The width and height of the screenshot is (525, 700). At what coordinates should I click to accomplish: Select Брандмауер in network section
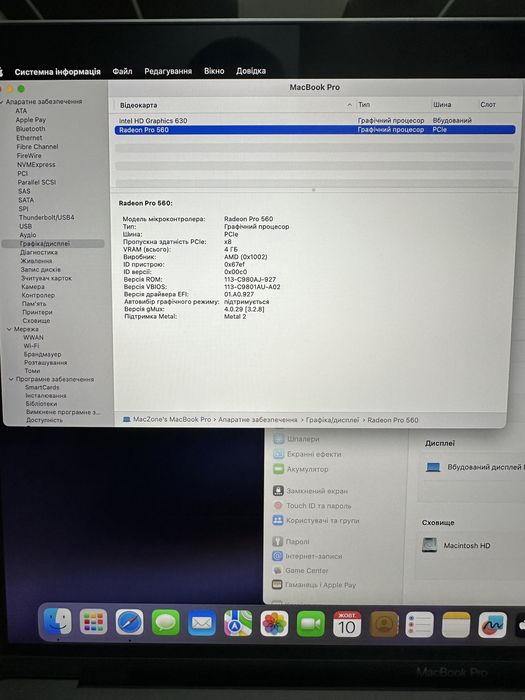[42, 354]
